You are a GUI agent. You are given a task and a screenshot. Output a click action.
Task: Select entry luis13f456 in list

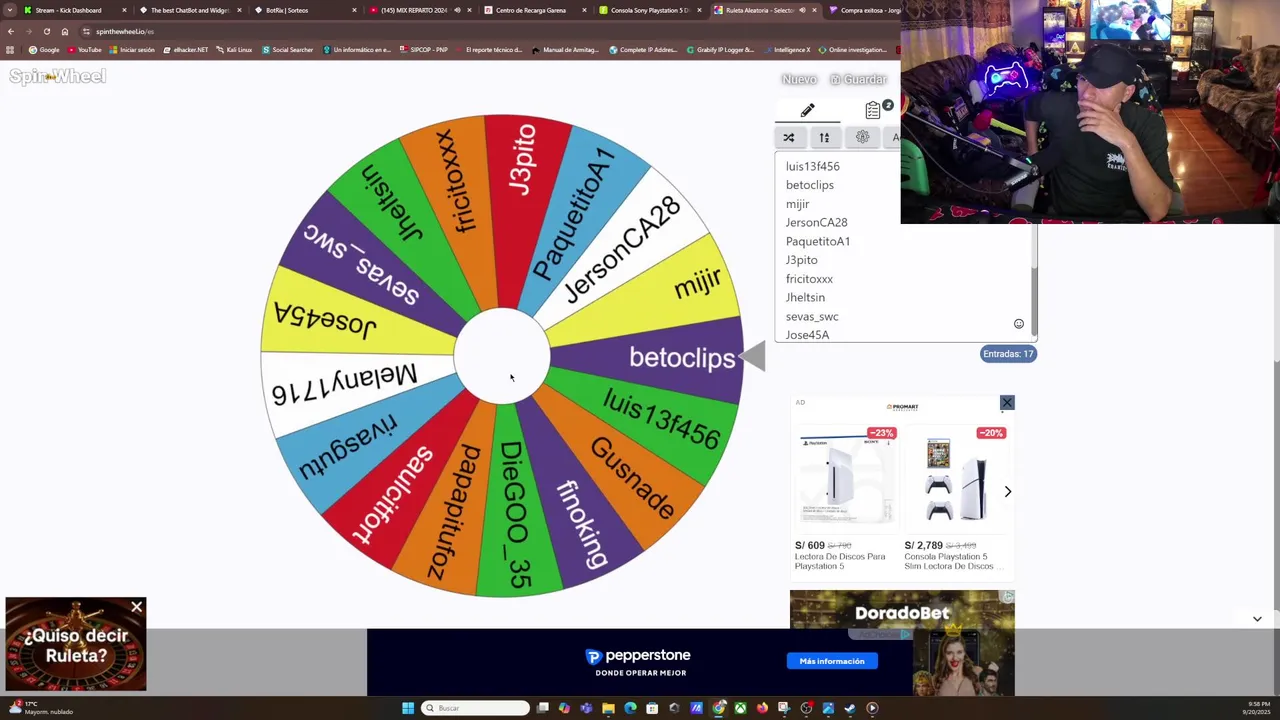[x=812, y=166]
